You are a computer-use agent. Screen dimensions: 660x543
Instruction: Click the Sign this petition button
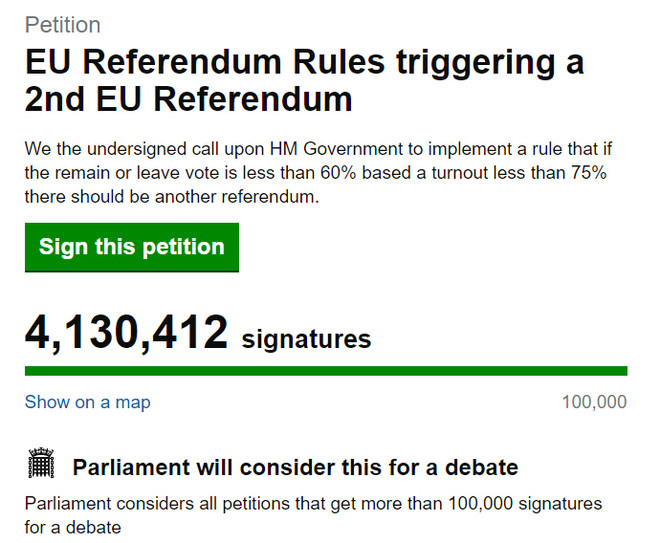(x=132, y=247)
